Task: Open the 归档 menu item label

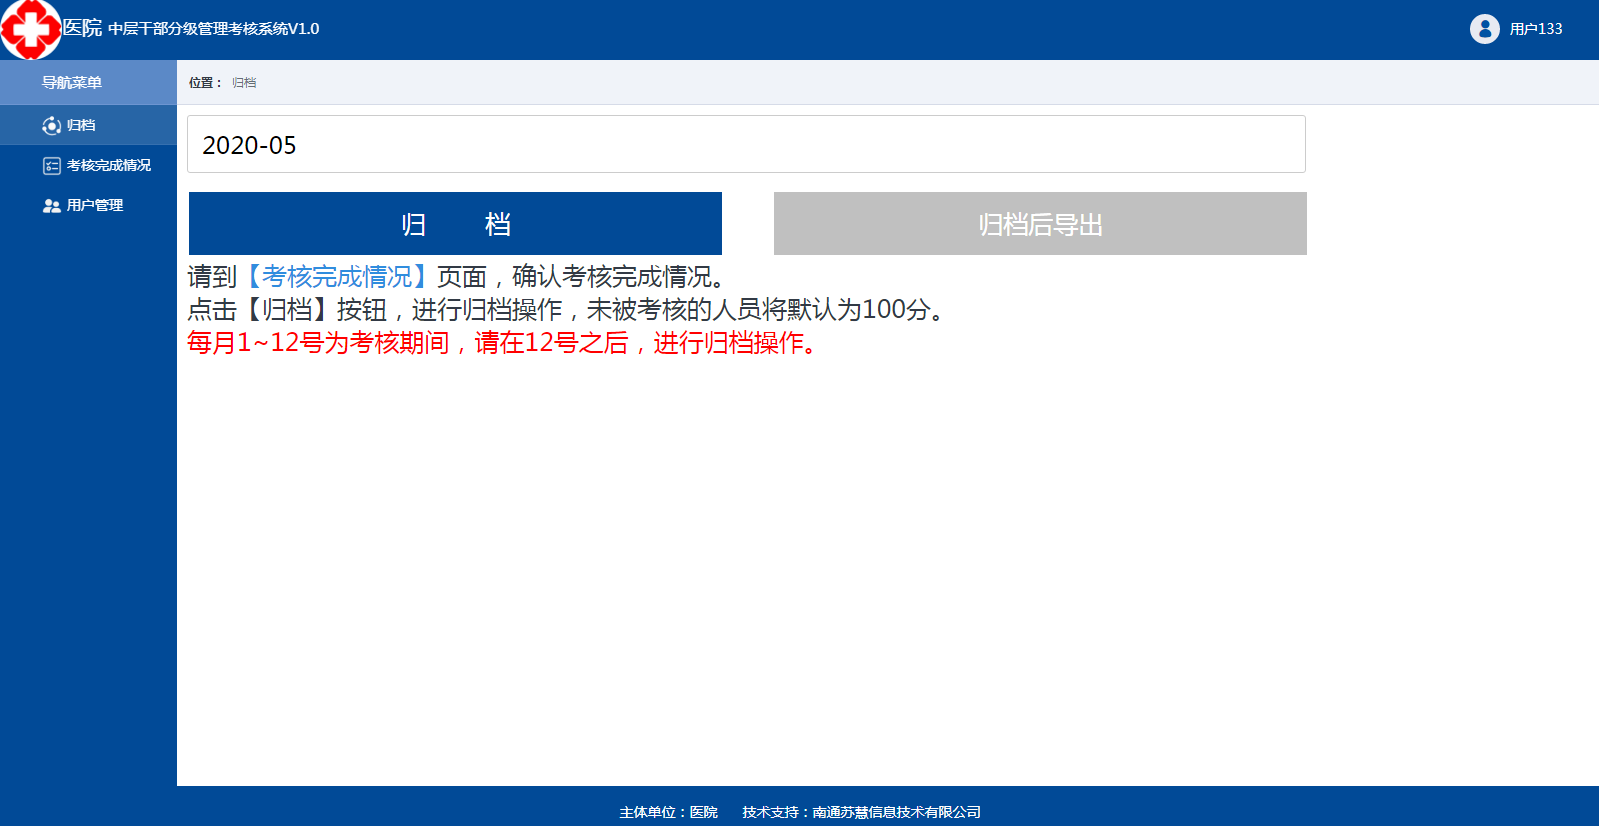Action: (x=81, y=125)
